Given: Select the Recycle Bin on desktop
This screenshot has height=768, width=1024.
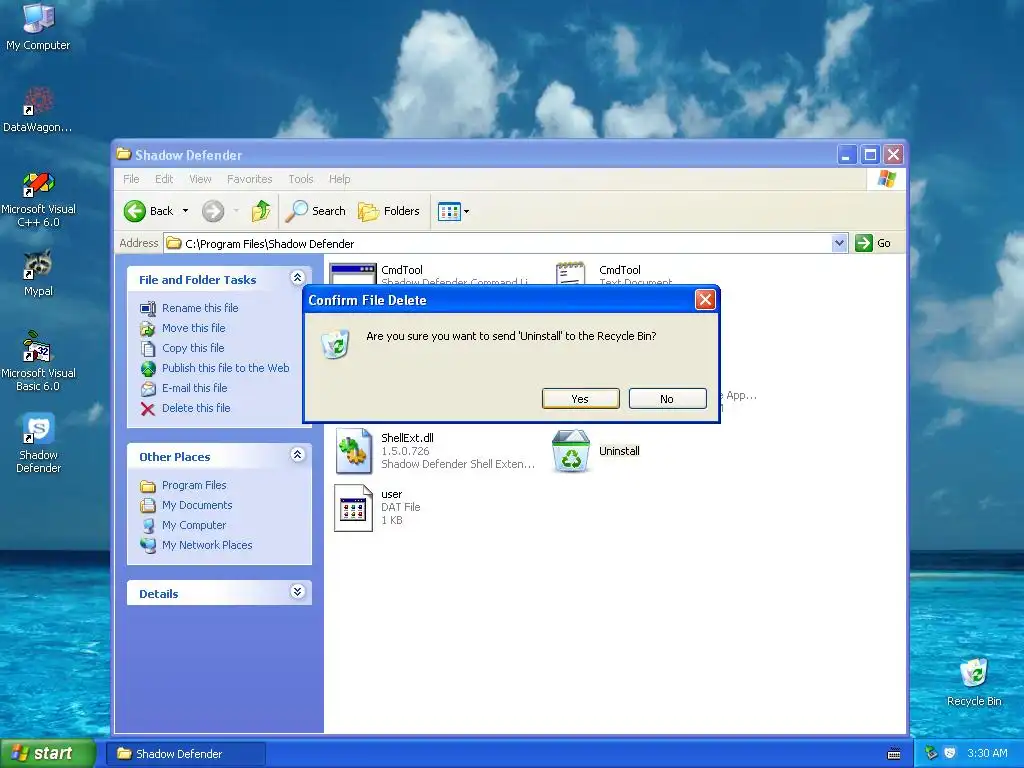Looking at the screenshot, I should [974, 682].
